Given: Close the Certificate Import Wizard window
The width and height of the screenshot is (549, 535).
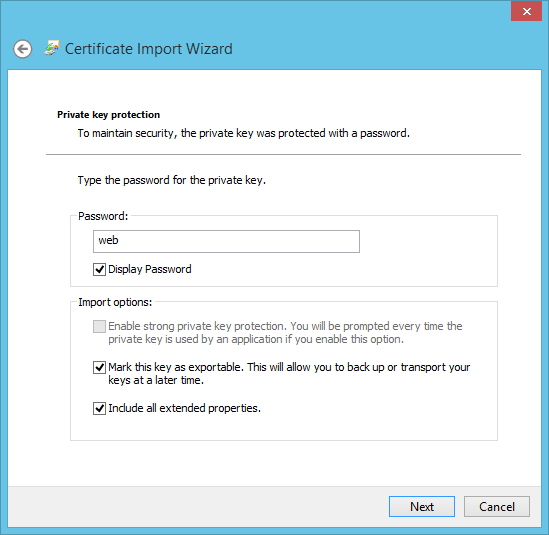Looking at the screenshot, I should point(526,12).
